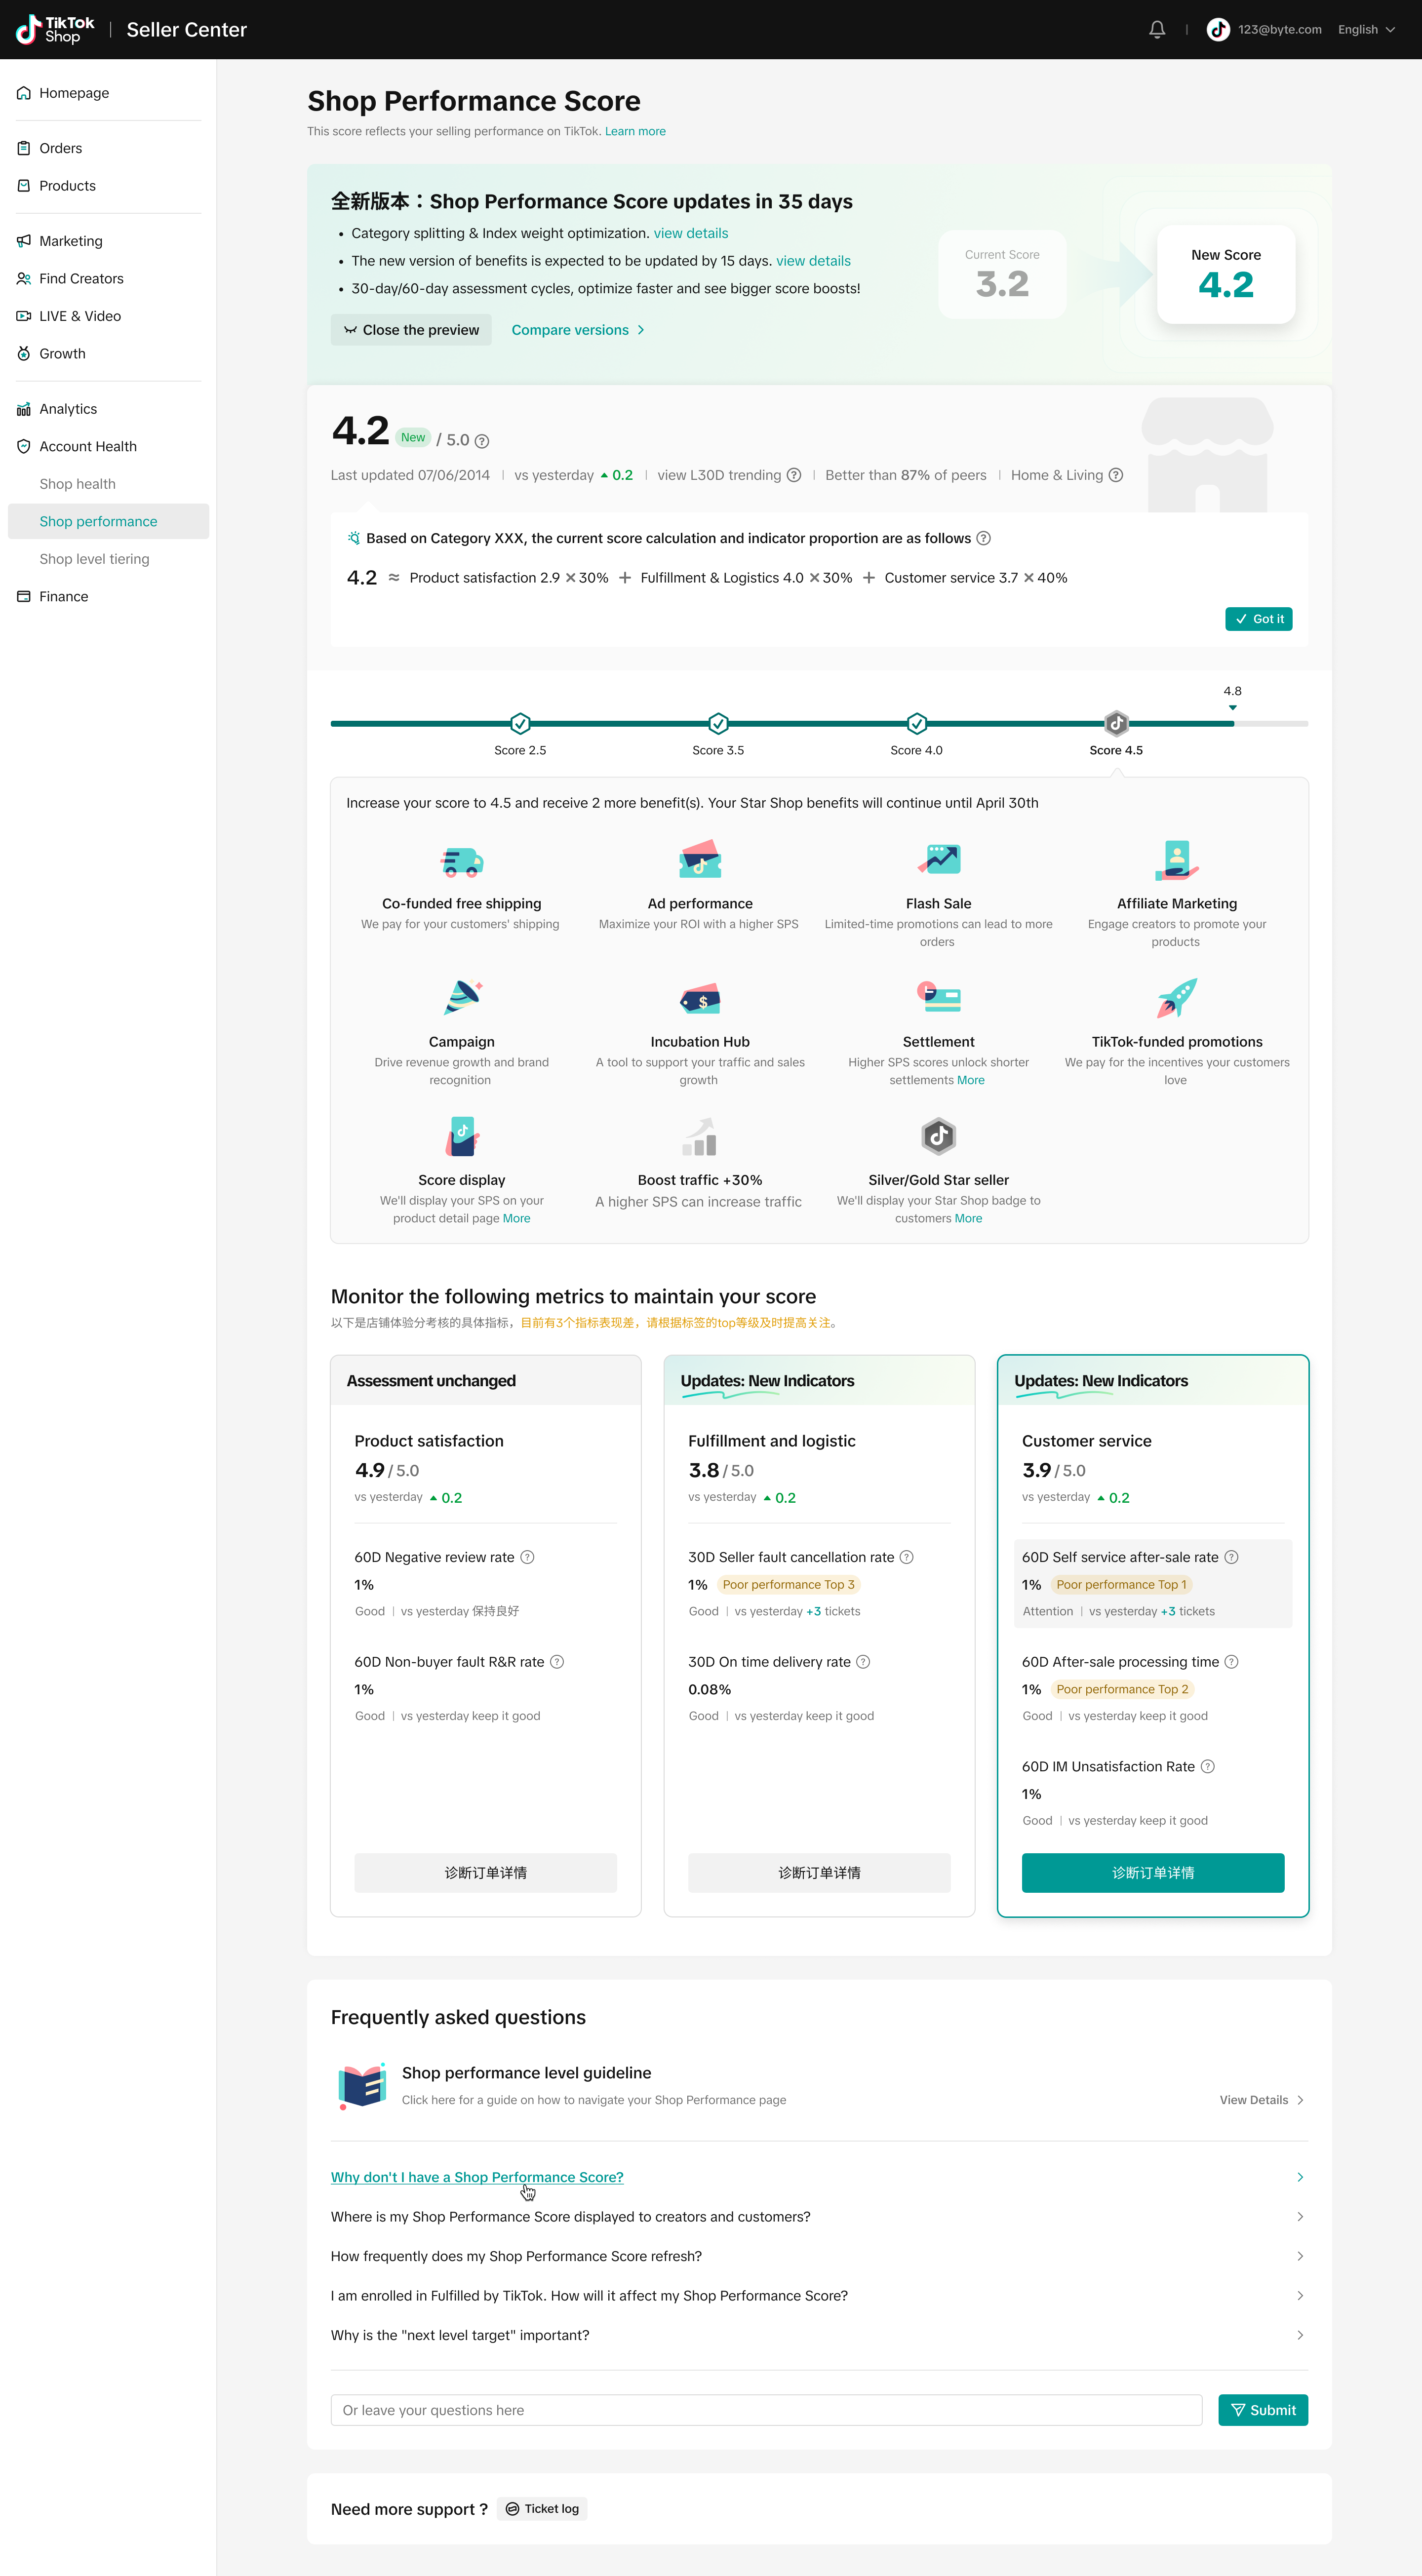
Task: Focus the leave your questions input field
Action: pos(766,2410)
